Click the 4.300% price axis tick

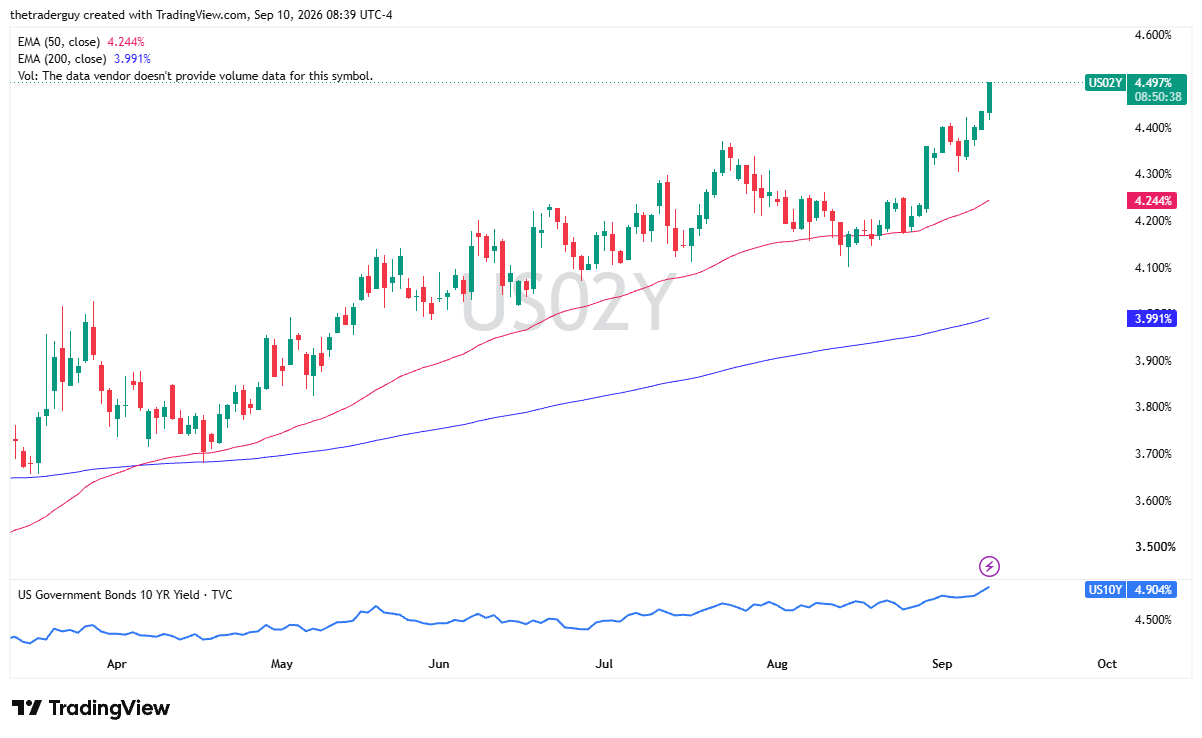click(x=1153, y=174)
